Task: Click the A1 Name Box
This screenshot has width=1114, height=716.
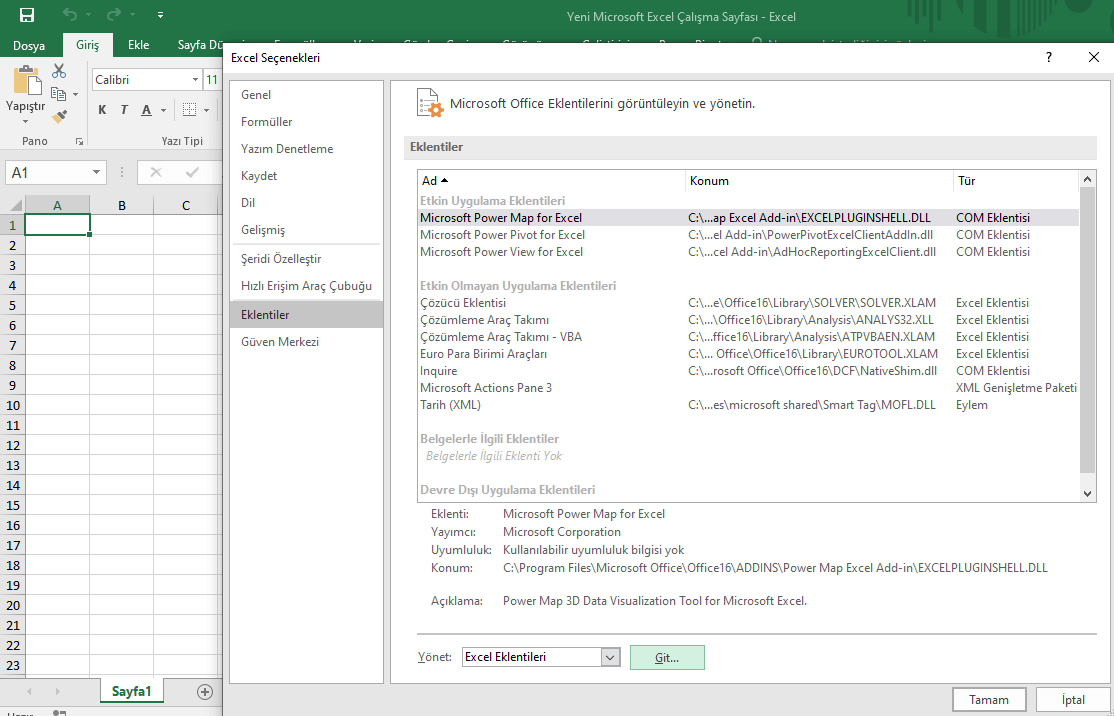Action: click(47, 173)
